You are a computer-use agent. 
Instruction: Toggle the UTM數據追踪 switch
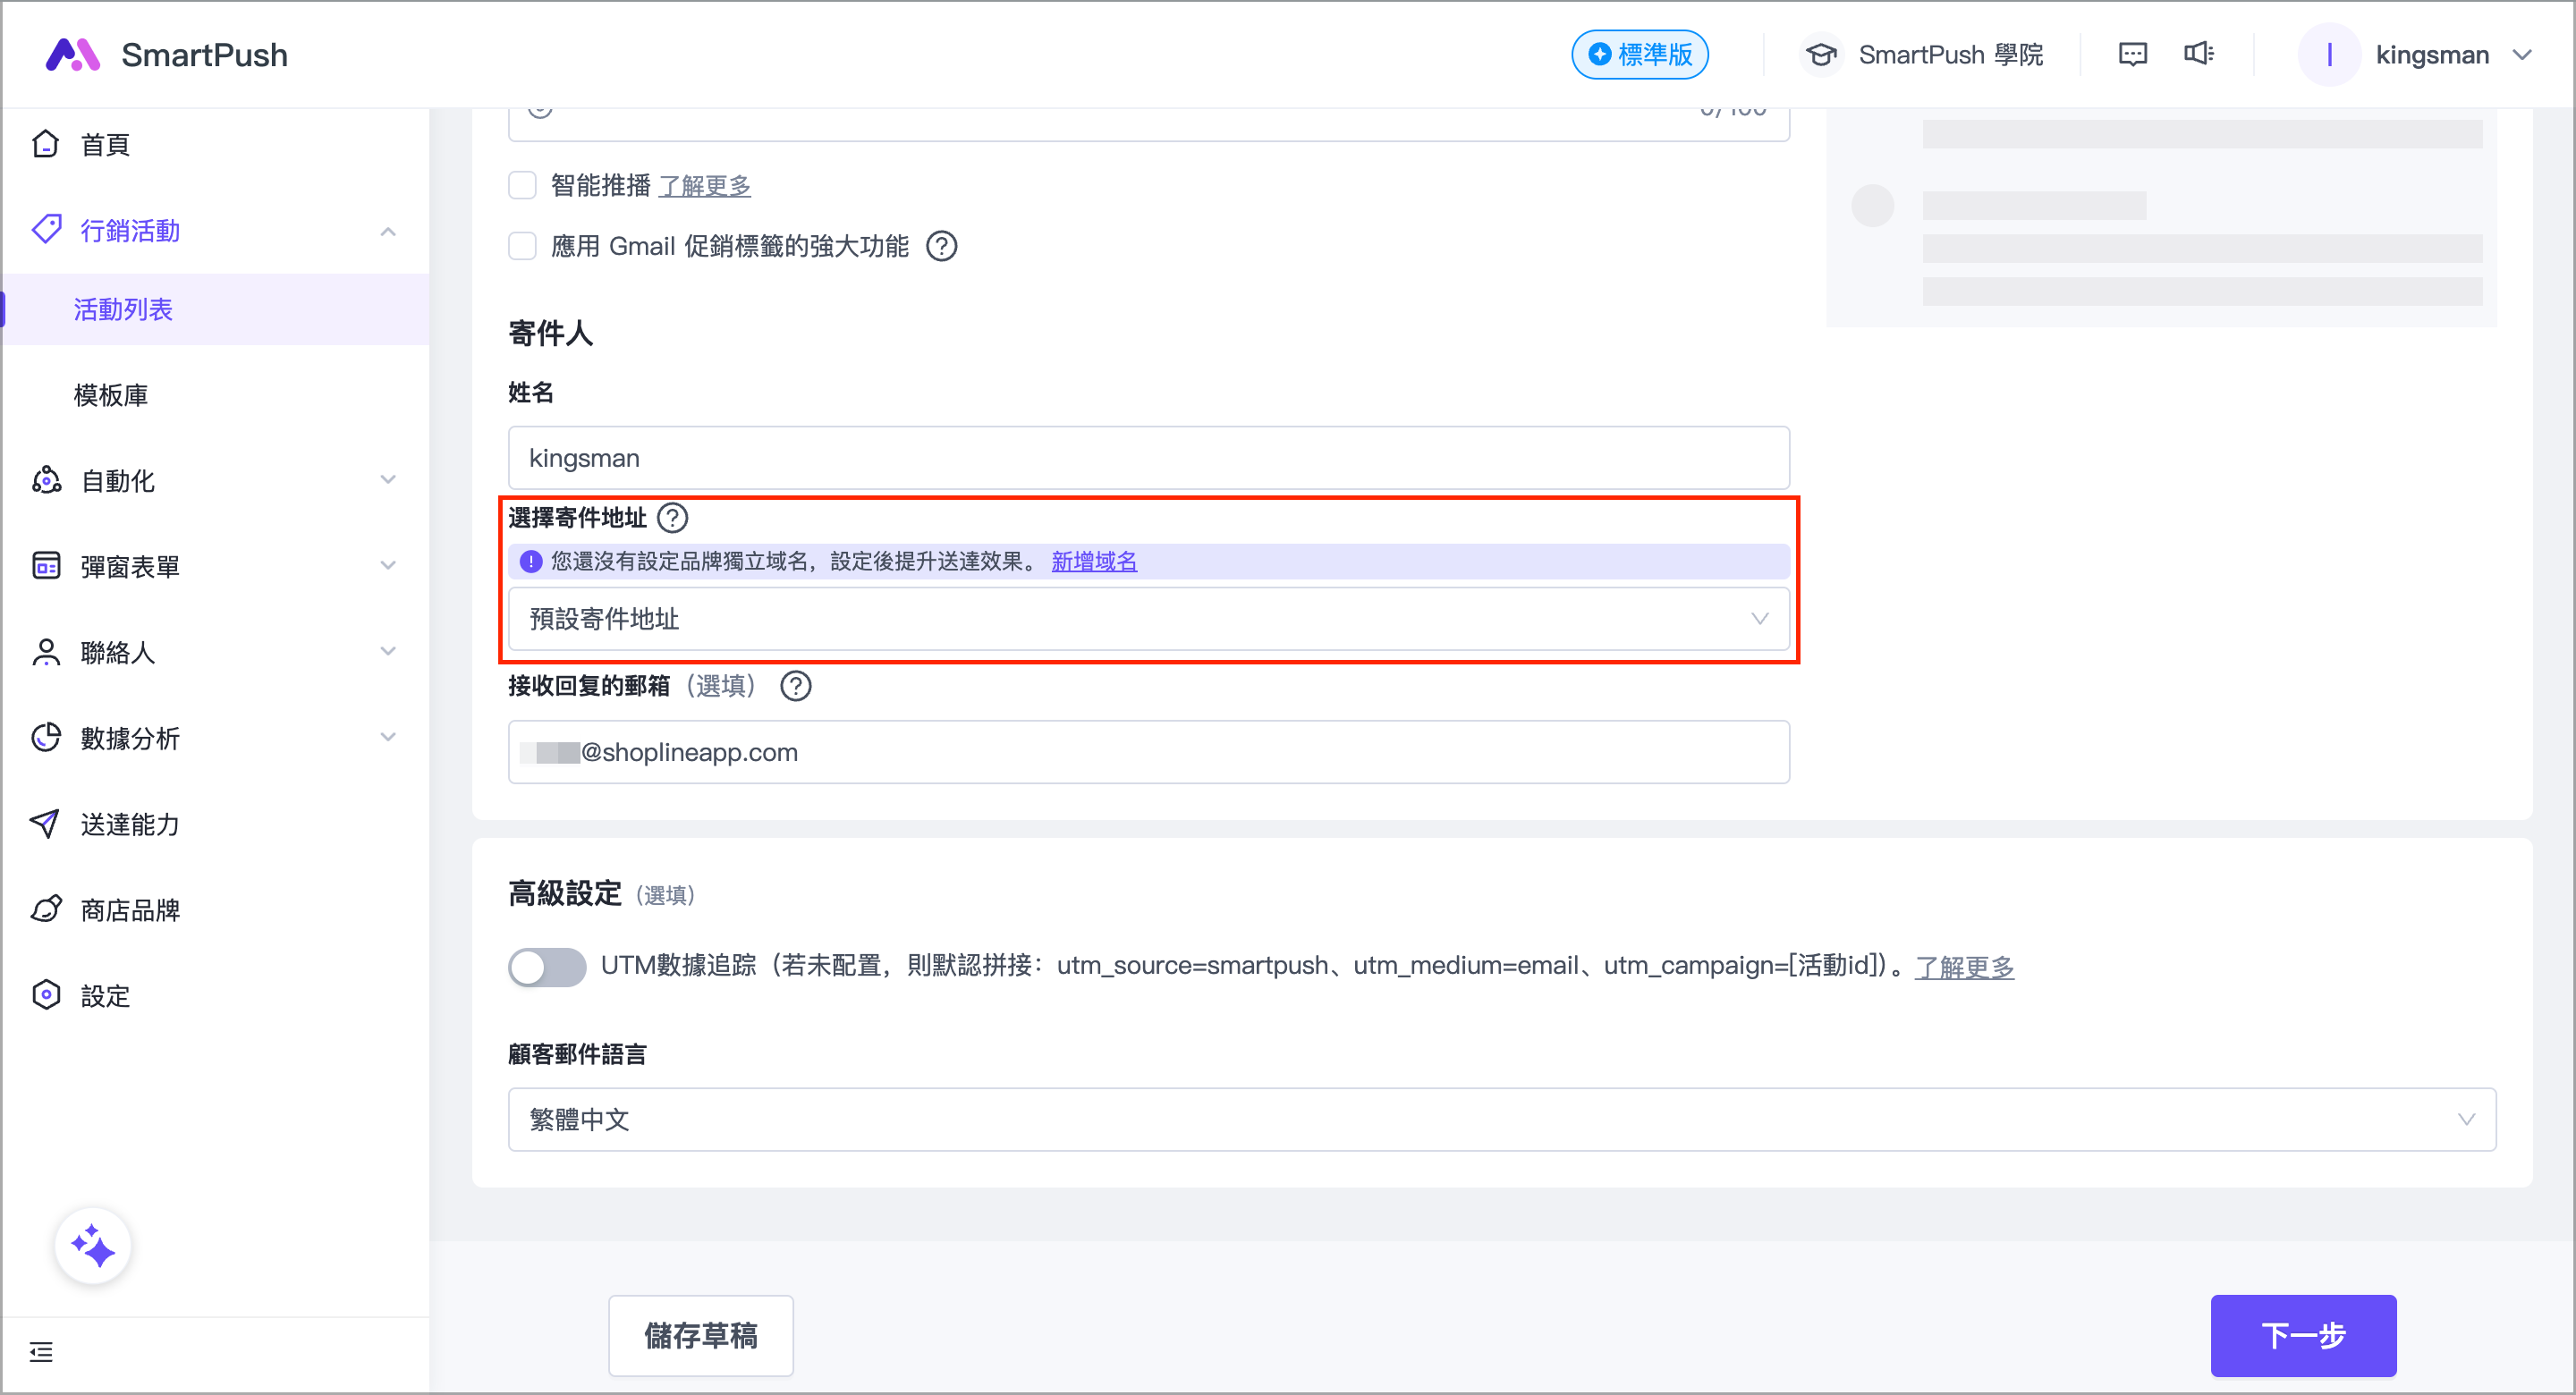click(547, 966)
